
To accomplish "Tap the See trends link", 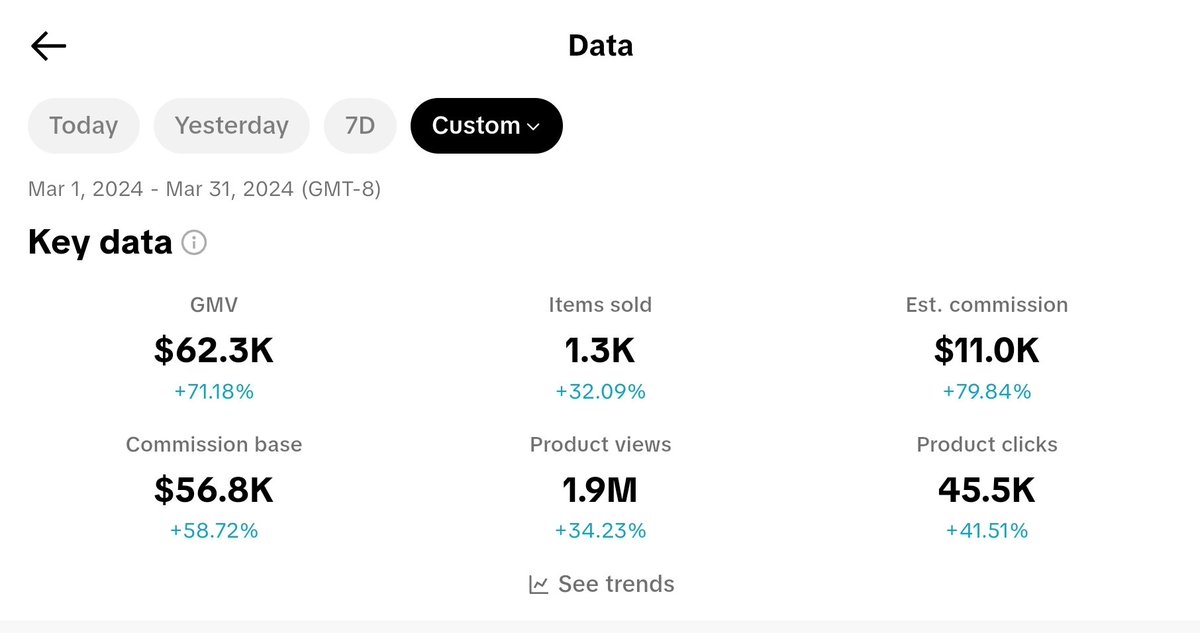I will pyautogui.click(x=602, y=584).
